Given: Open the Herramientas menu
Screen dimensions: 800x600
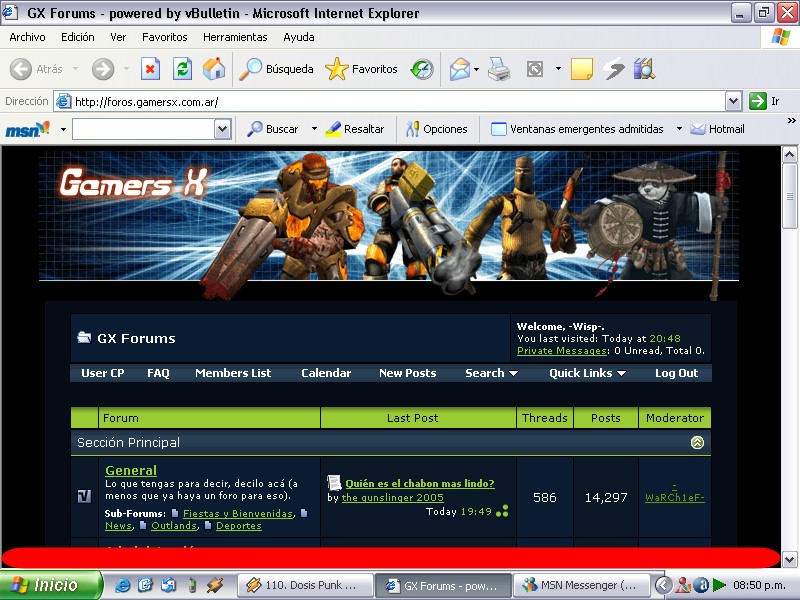Looking at the screenshot, I should point(235,37).
